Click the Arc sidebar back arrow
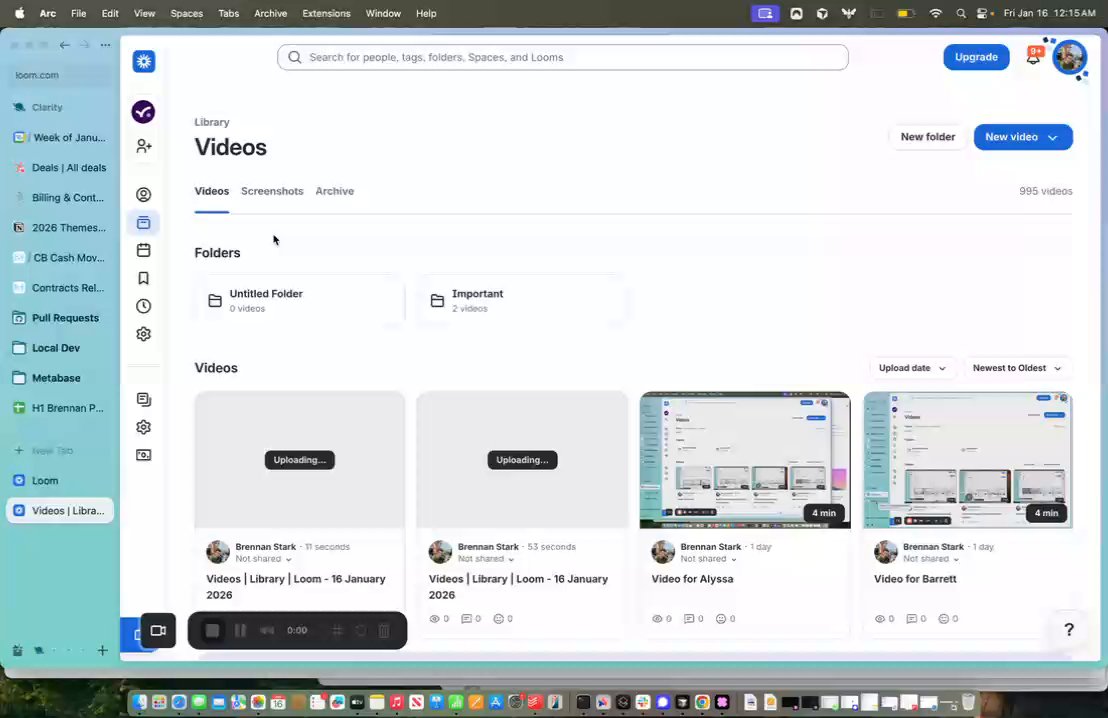 65,45
